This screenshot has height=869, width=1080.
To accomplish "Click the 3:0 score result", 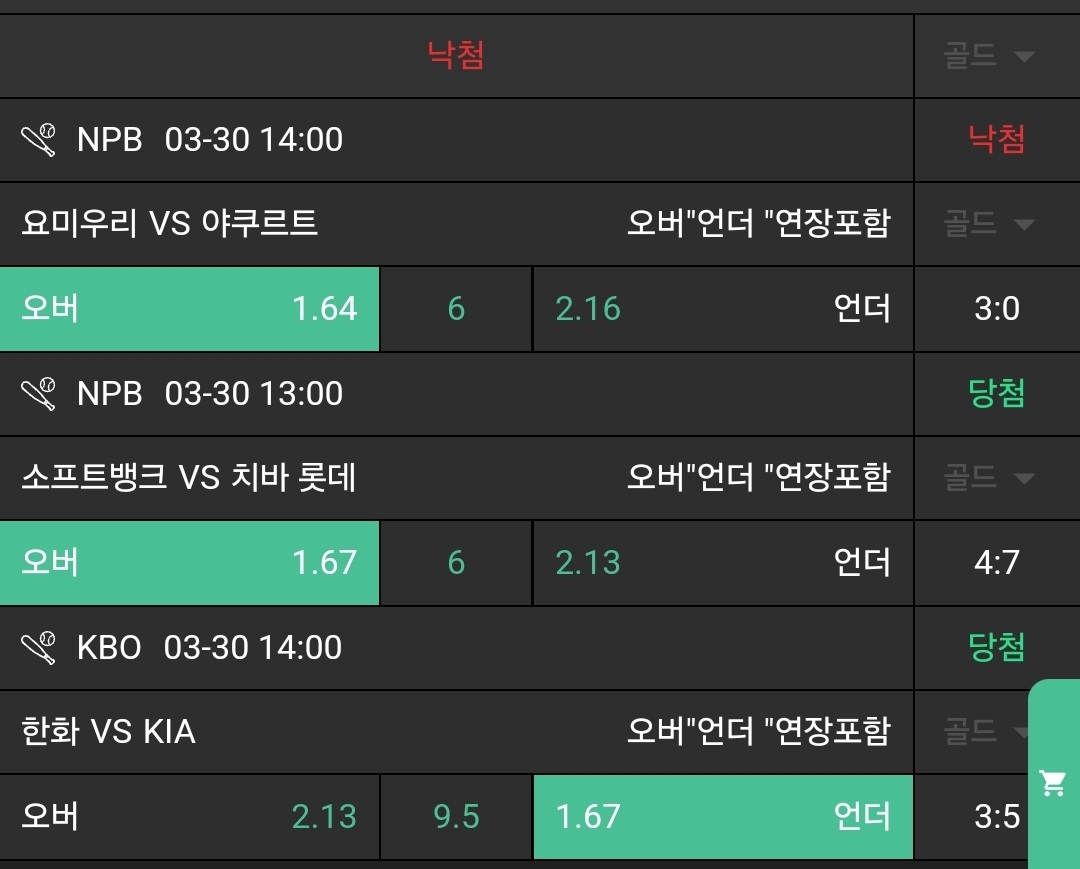I will (x=996, y=309).
